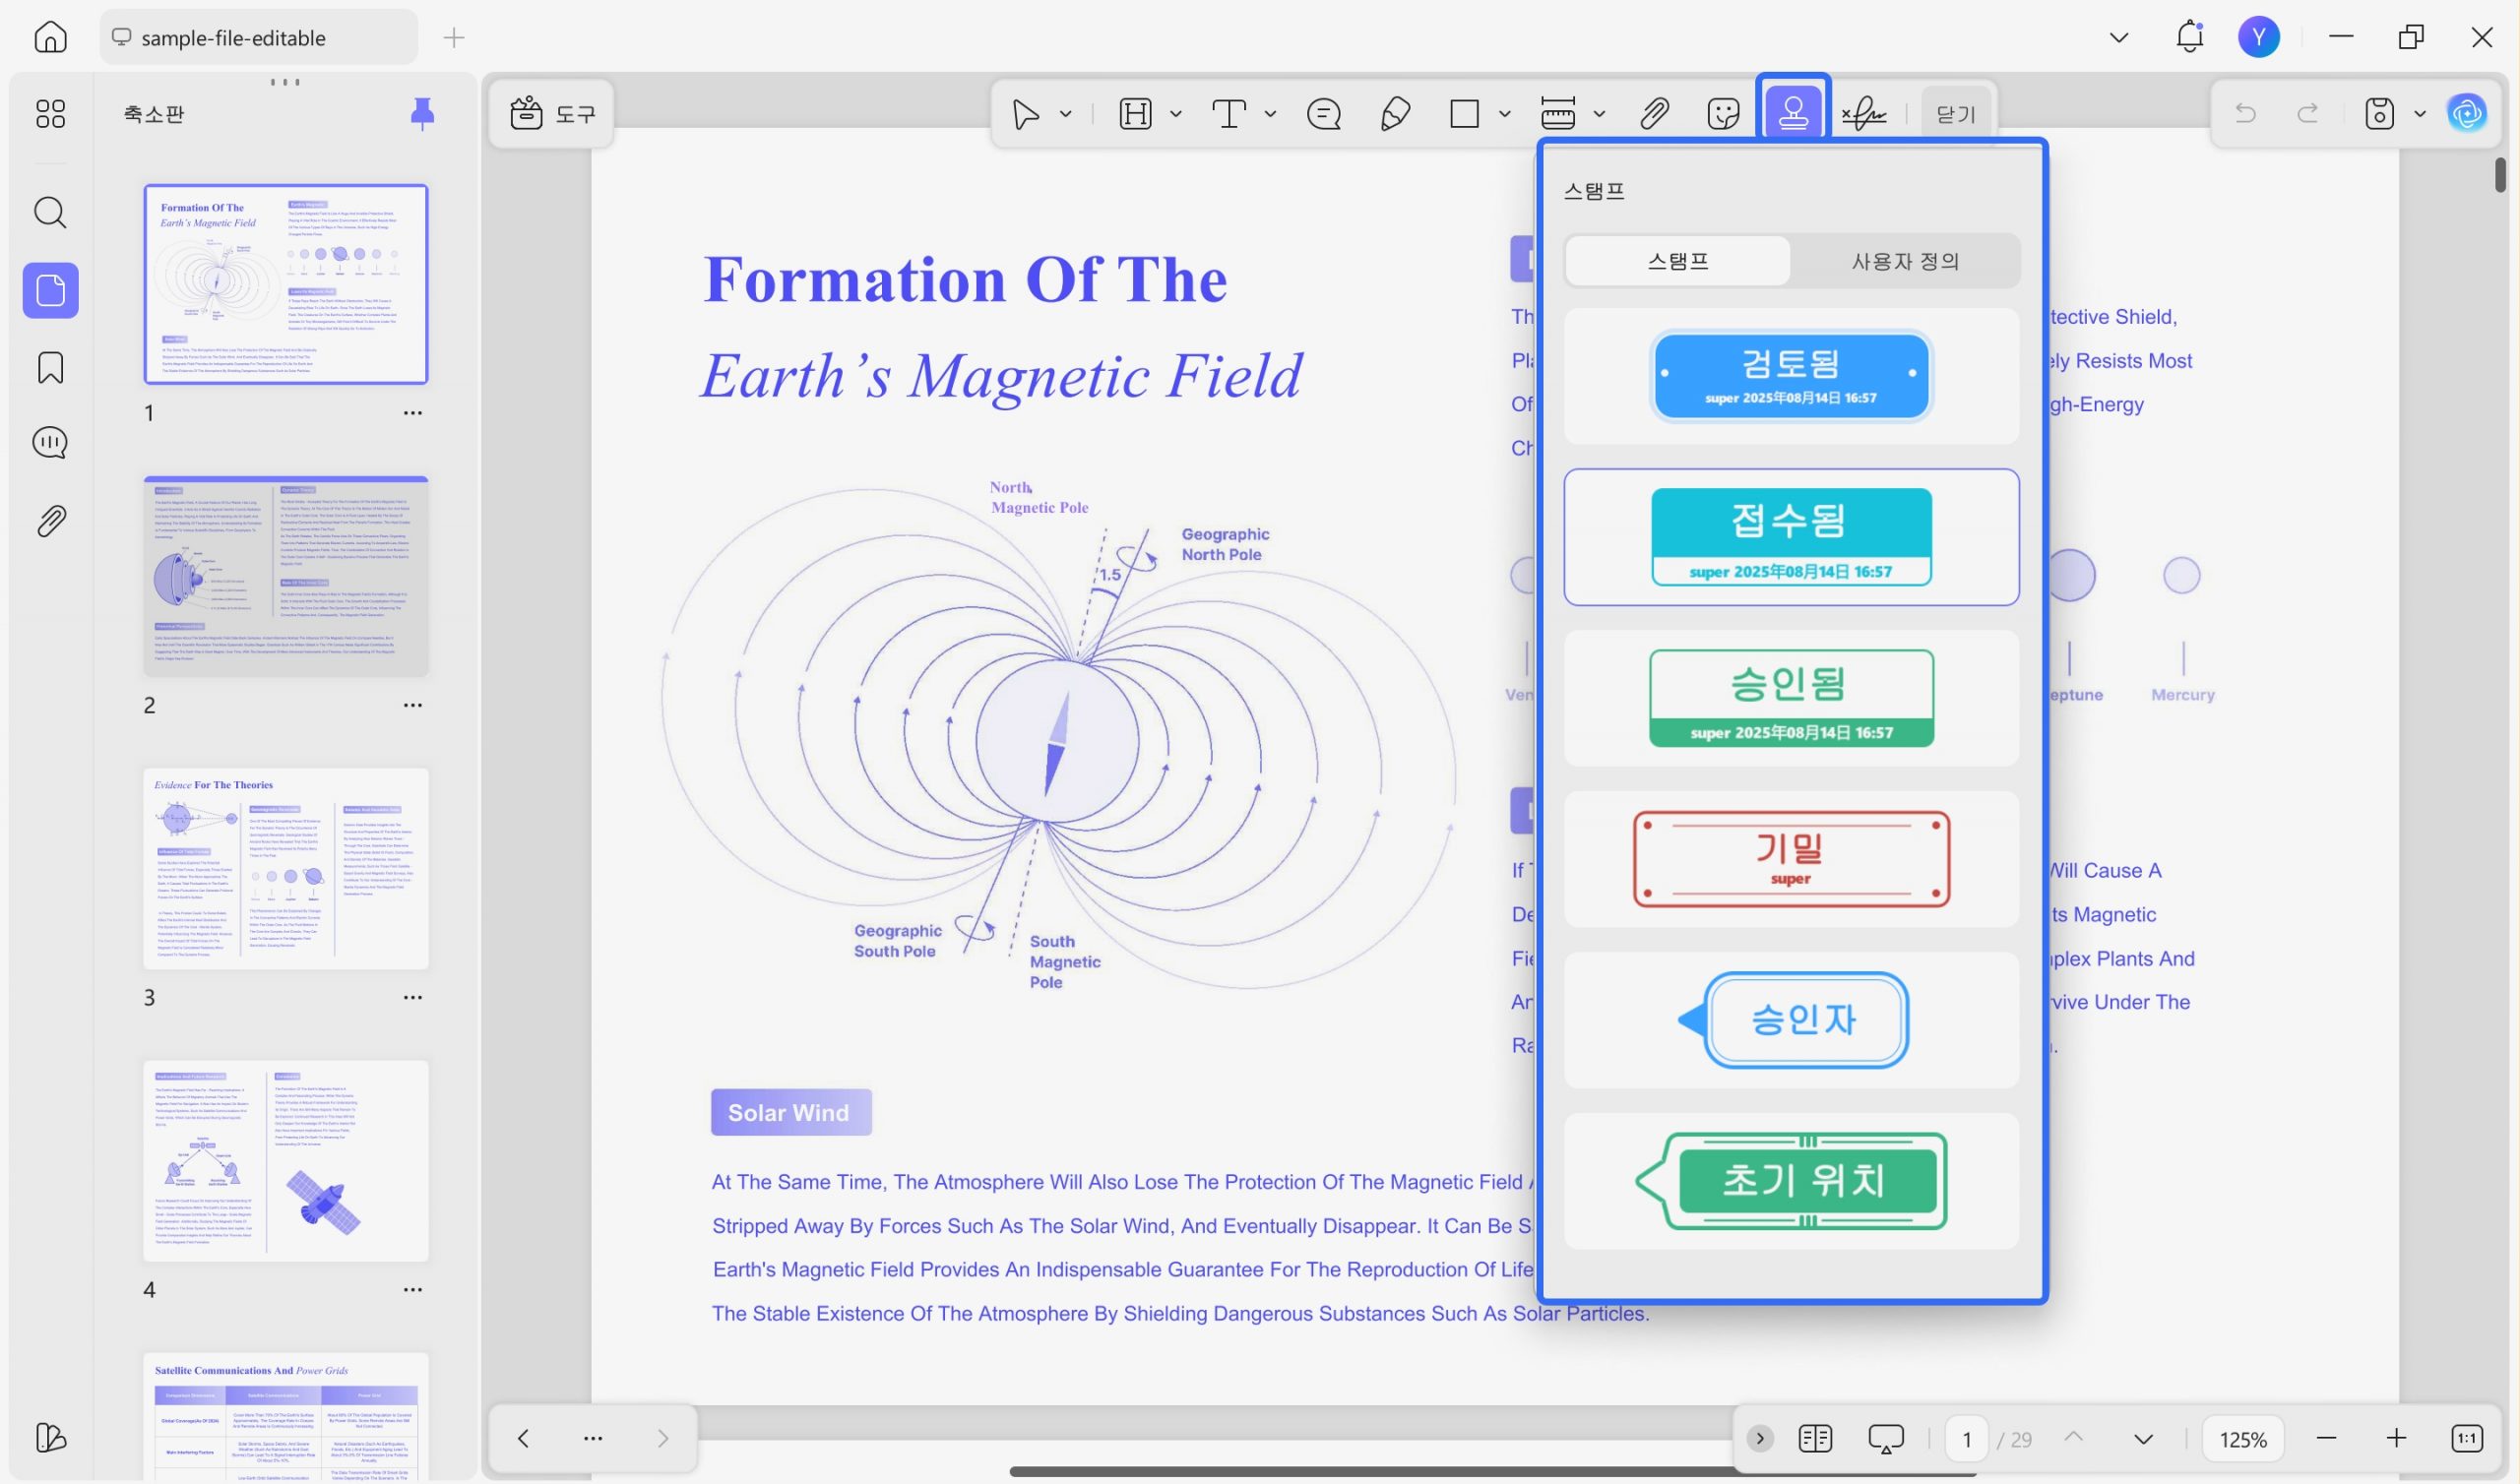Click the bottom-left sidebar layers icon
Image resolution: width=2520 pixels, height=1484 pixels.
50,1437
